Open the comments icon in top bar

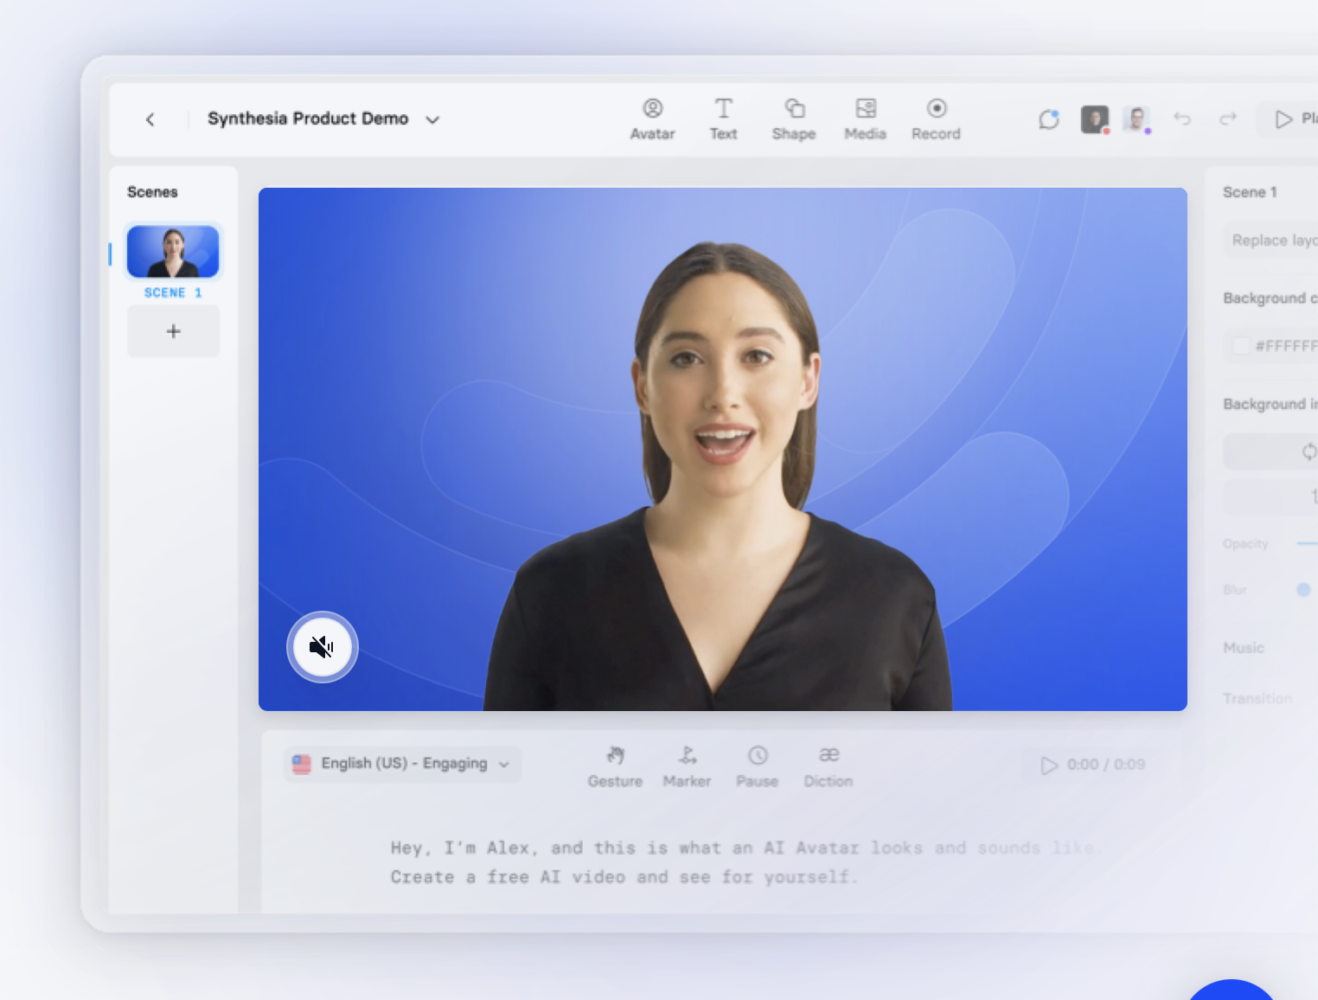point(1048,119)
